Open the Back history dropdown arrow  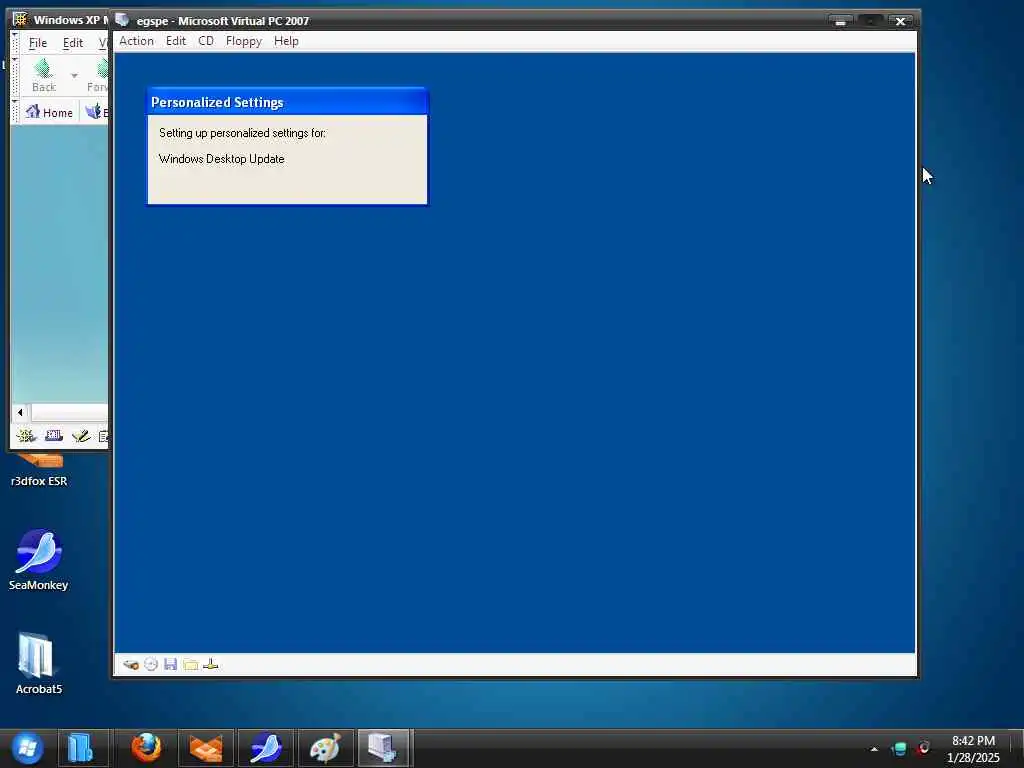click(x=74, y=76)
